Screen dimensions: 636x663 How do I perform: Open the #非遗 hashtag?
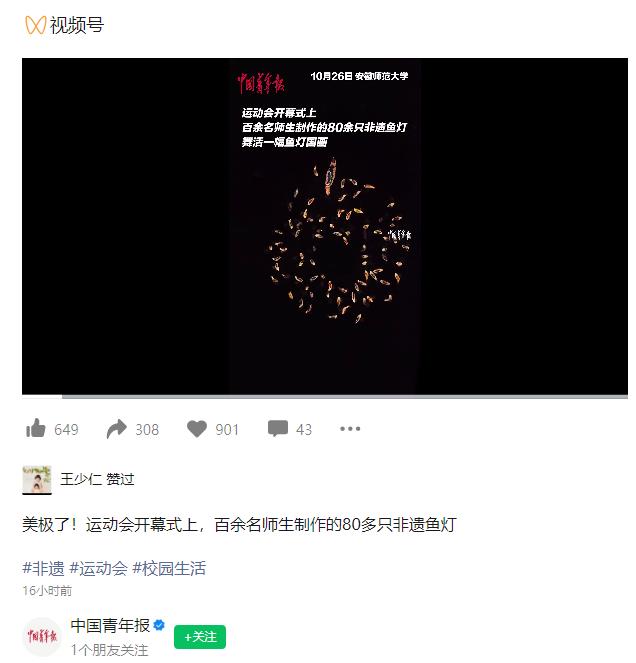point(43,568)
